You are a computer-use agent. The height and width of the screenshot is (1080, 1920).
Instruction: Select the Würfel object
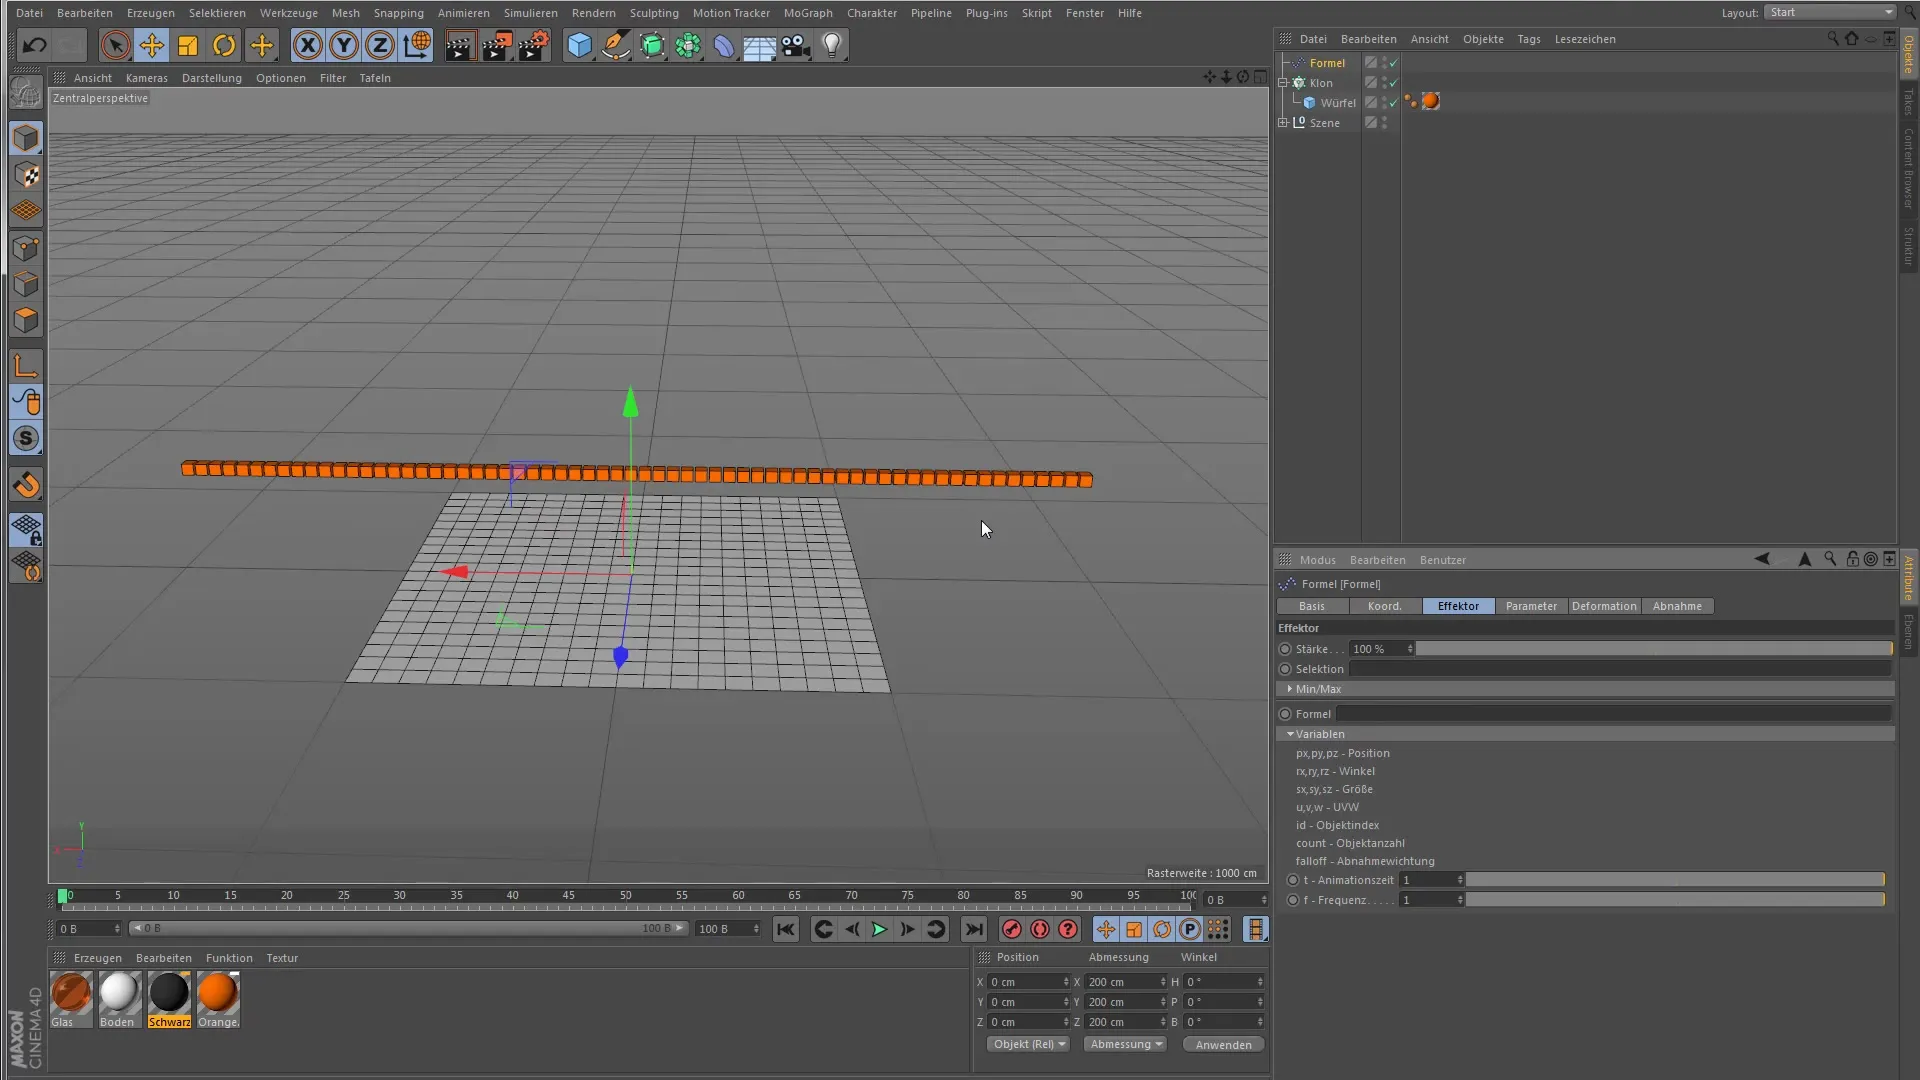pyautogui.click(x=1338, y=103)
